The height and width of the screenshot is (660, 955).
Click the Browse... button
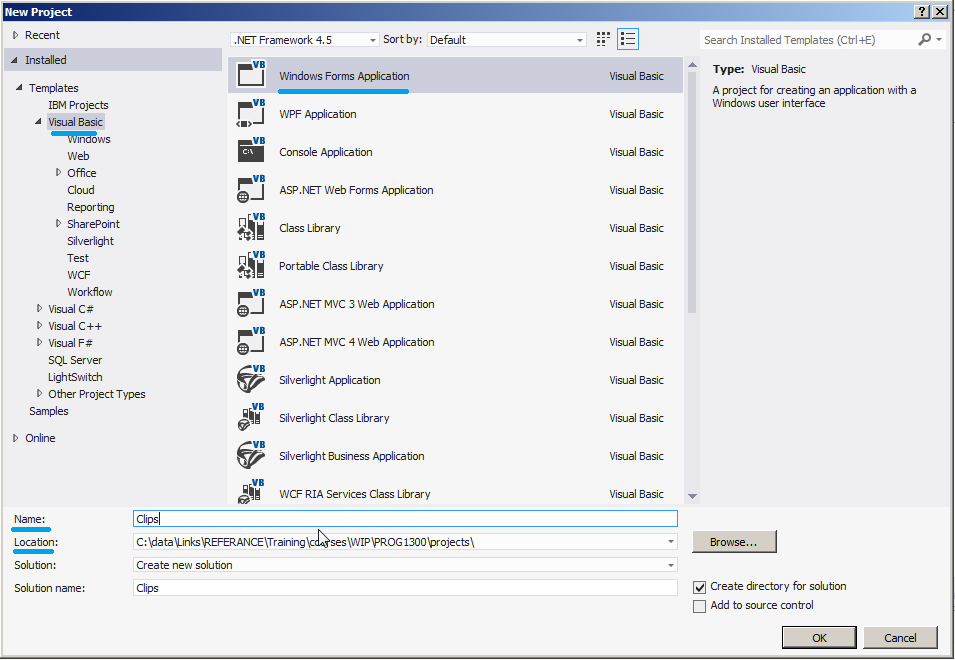point(733,542)
